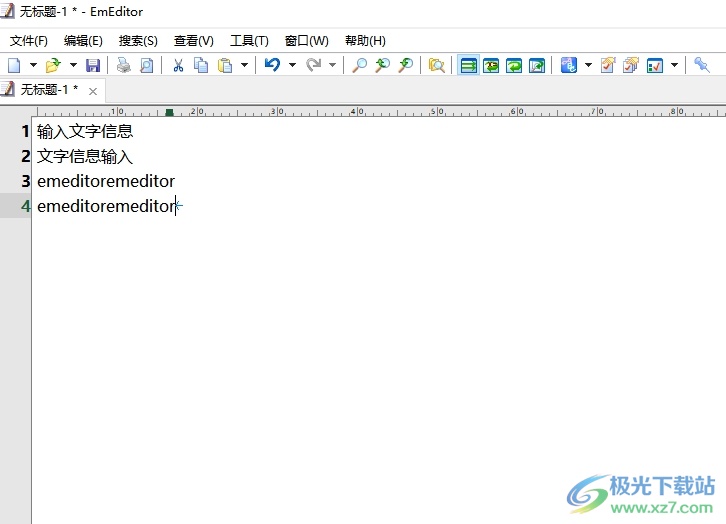
Task: Cut selection with the scissors icon
Action: [x=178, y=65]
